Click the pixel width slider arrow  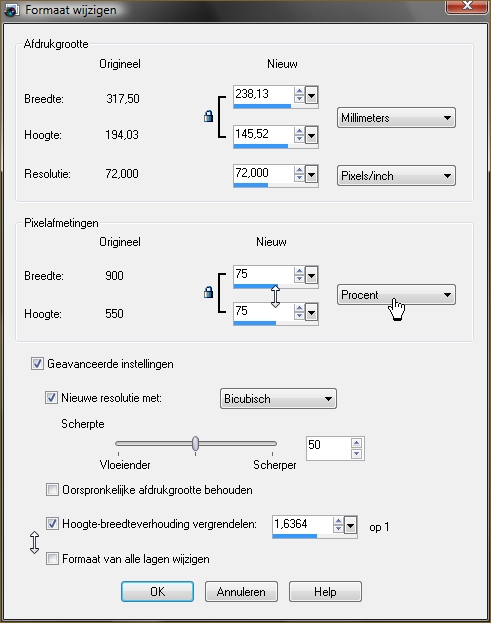[x=311, y=275]
